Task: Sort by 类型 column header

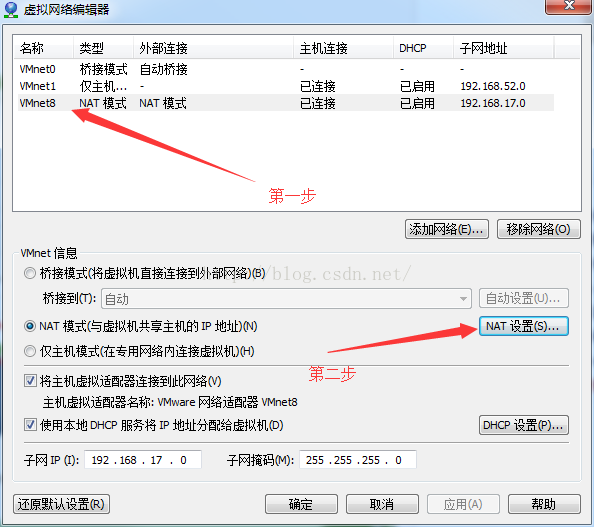Action: coord(103,48)
